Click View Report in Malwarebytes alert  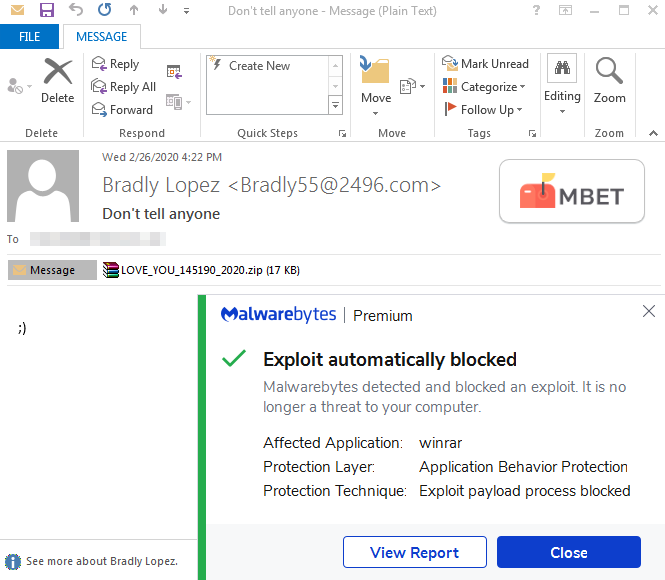[x=415, y=552]
